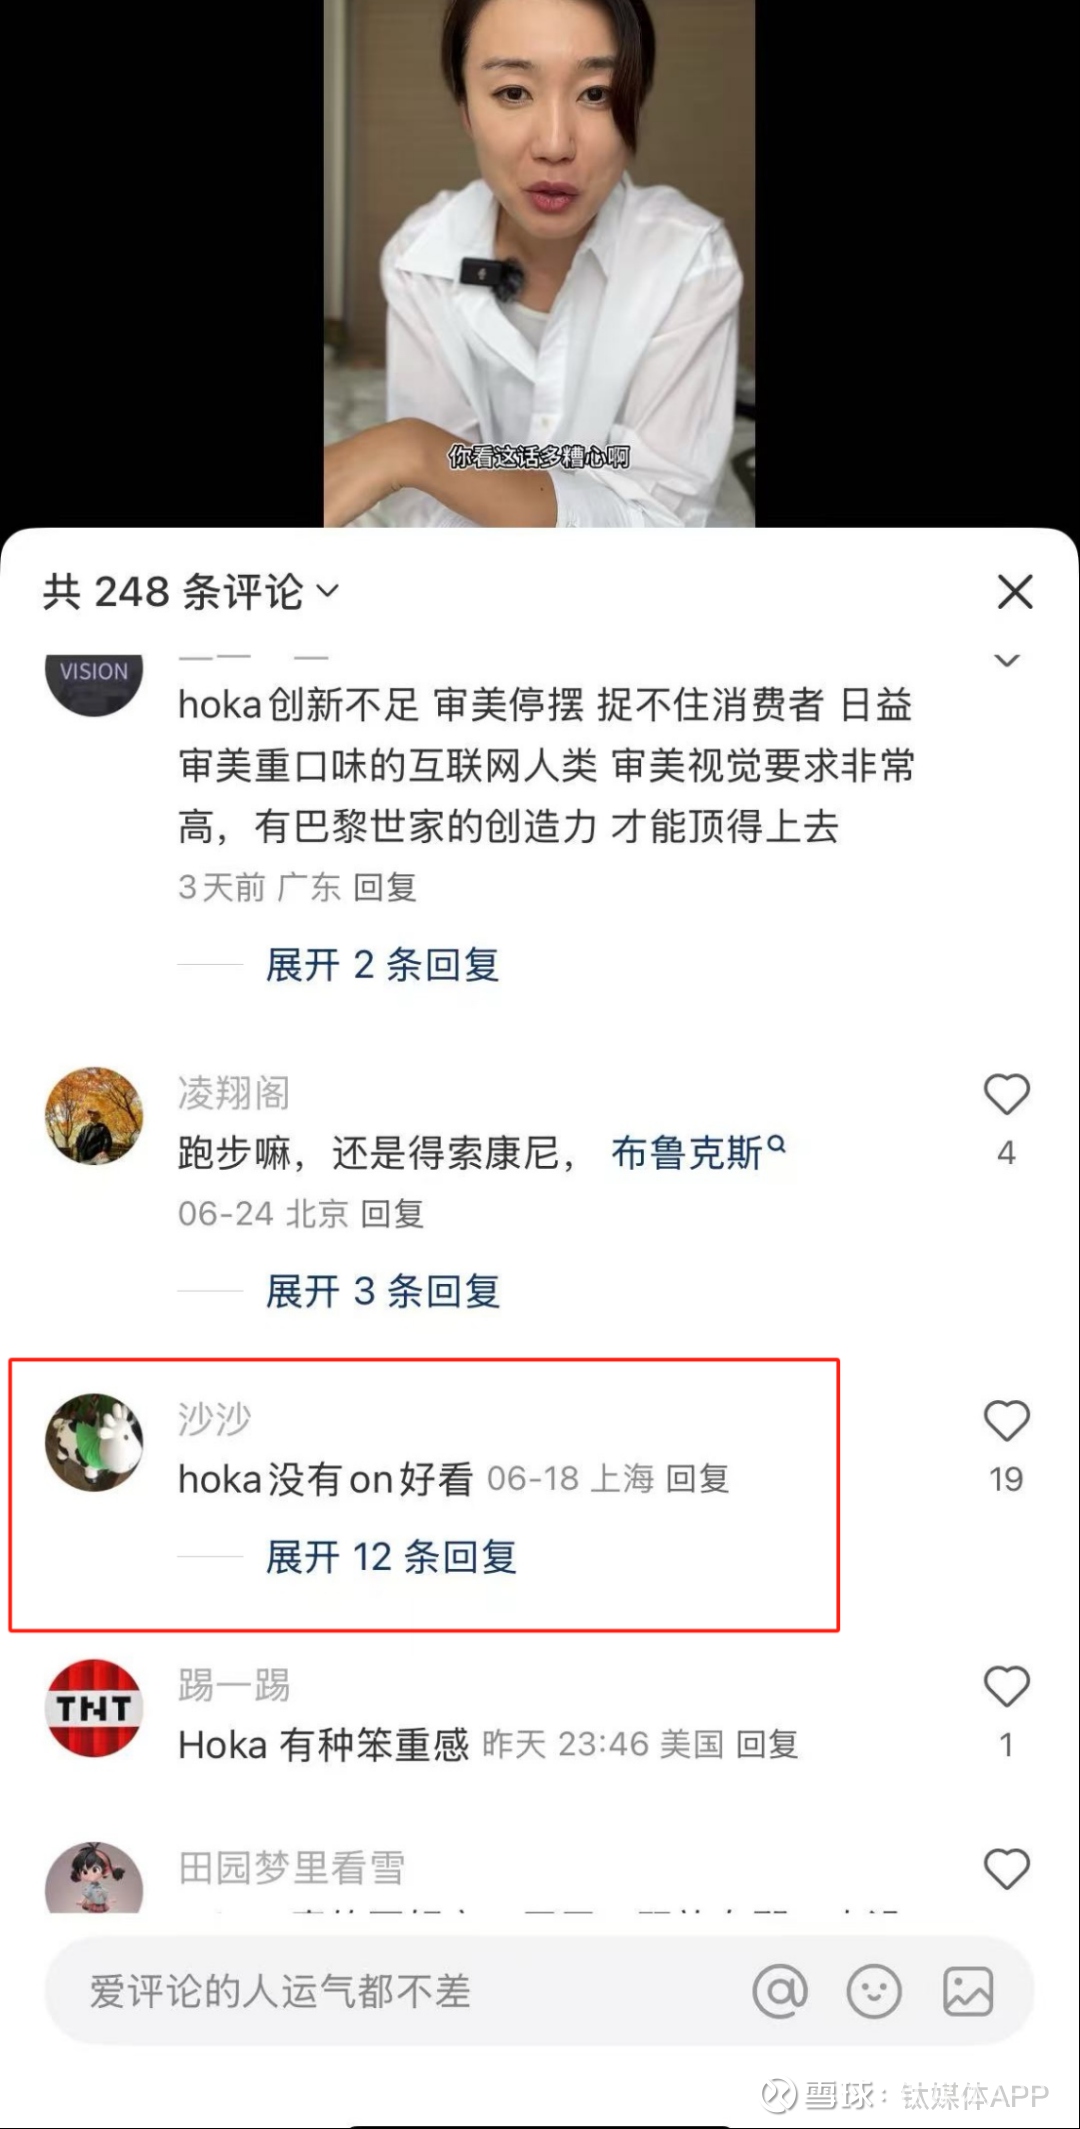Attach an image using the picture icon
The image size is (1080, 2129).
click(968, 1991)
